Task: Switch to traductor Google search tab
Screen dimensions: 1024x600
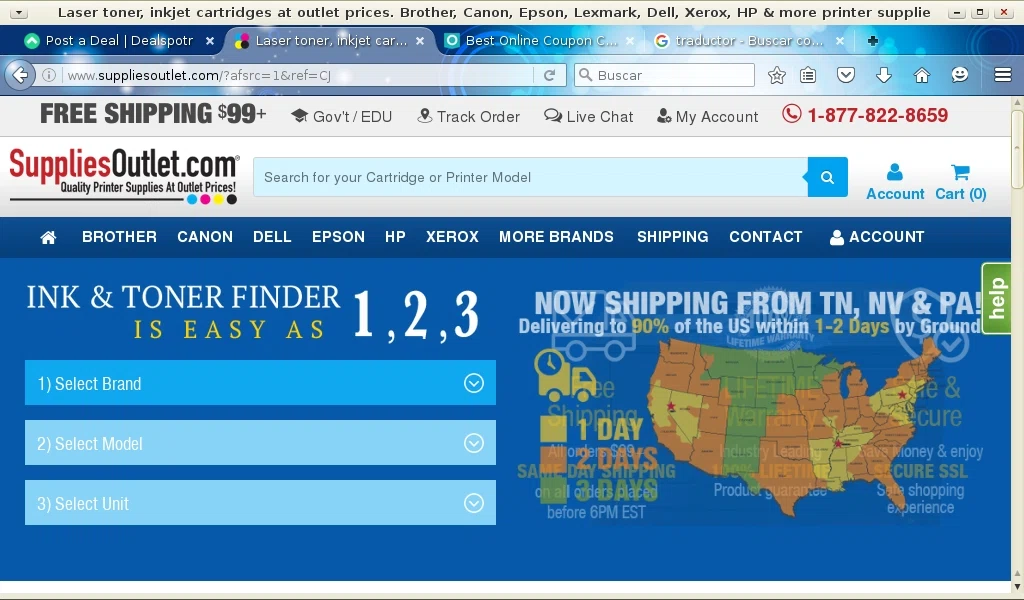Action: tap(750, 40)
